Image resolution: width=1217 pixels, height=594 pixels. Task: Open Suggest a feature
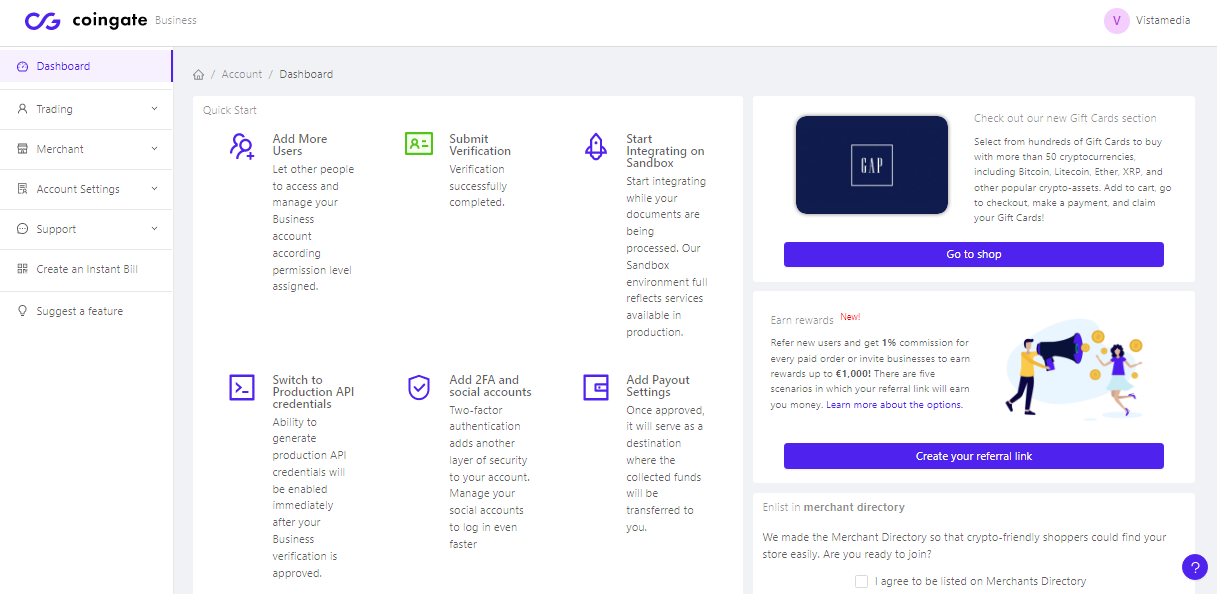pyautogui.click(x=86, y=311)
